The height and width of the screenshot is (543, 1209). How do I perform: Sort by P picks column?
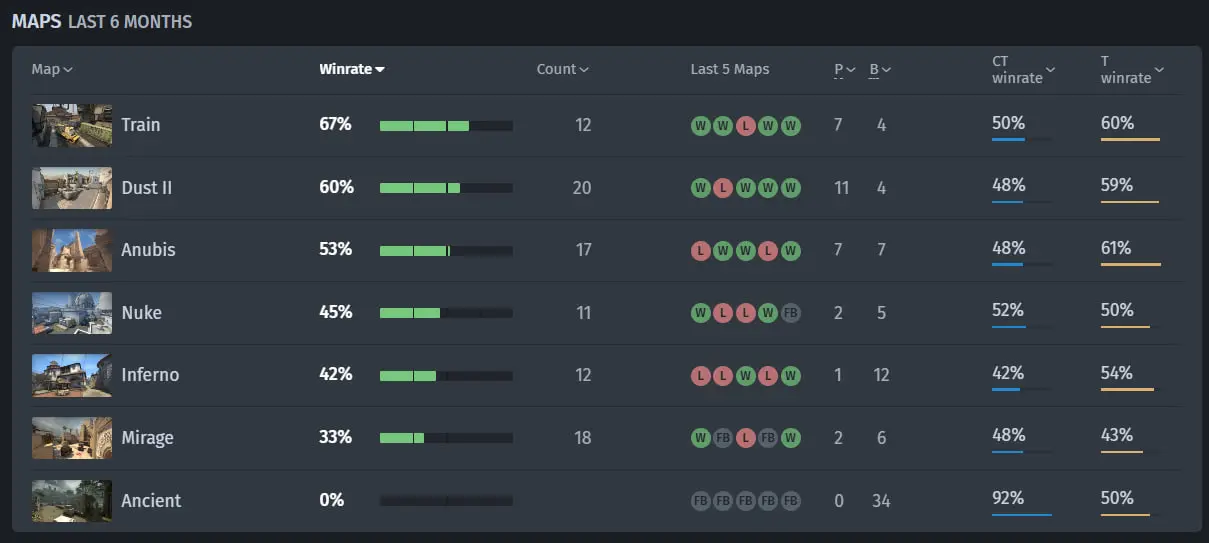point(845,69)
